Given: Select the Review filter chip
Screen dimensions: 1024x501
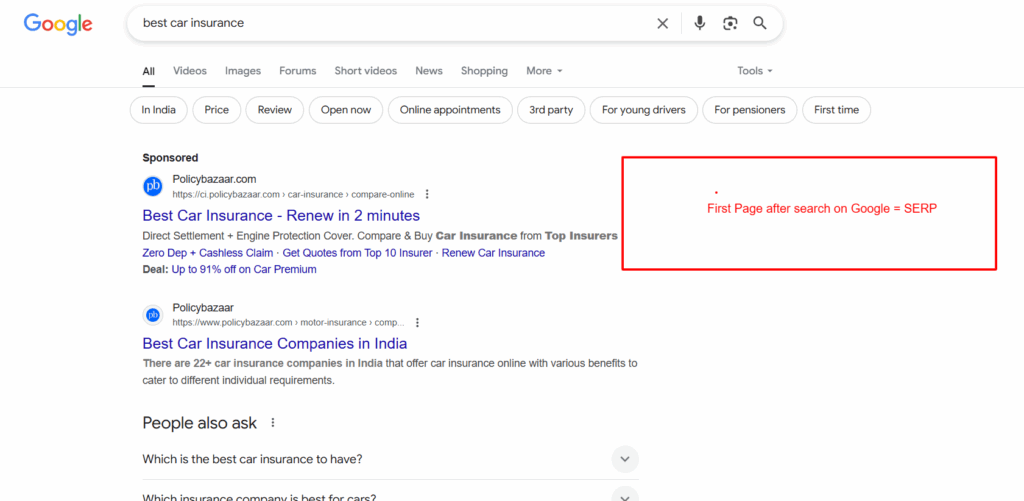Looking at the screenshot, I should point(274,110).
